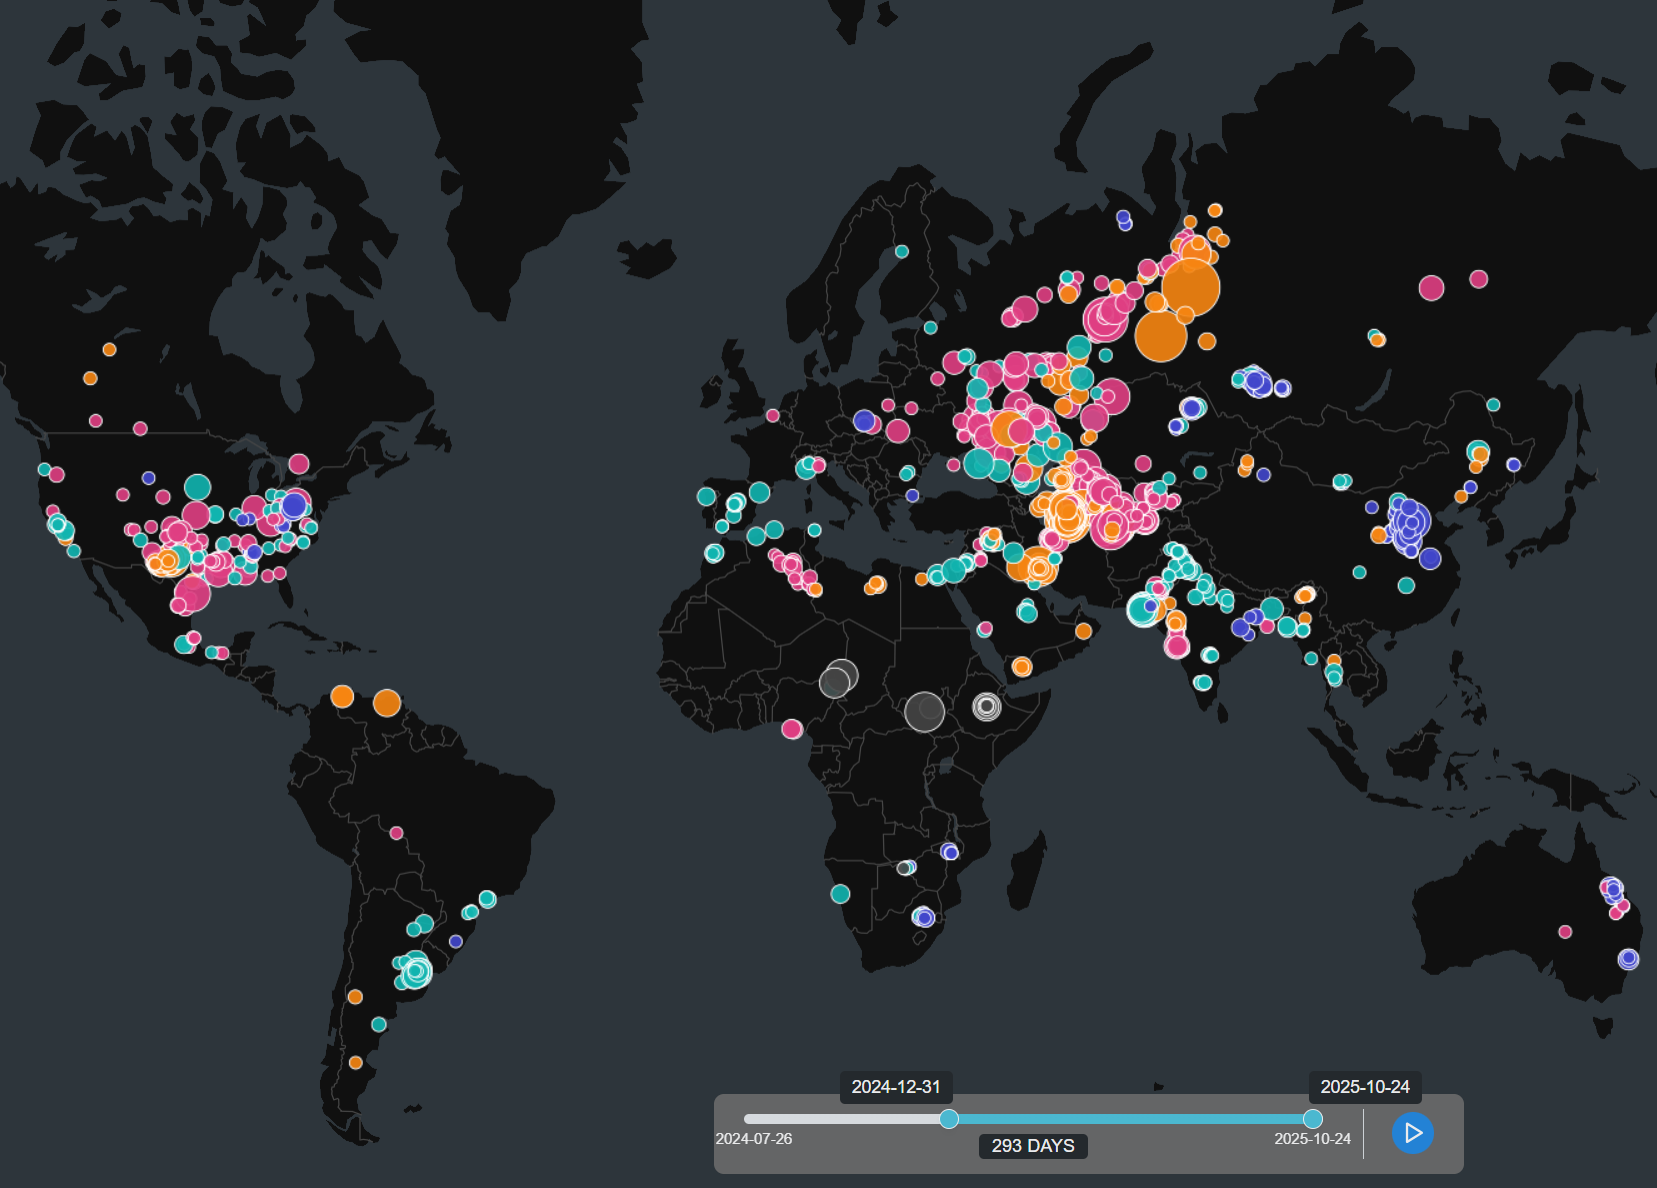
Task: Select the largest orange bubble in Russia
Action: click(x=1191, y=287)
